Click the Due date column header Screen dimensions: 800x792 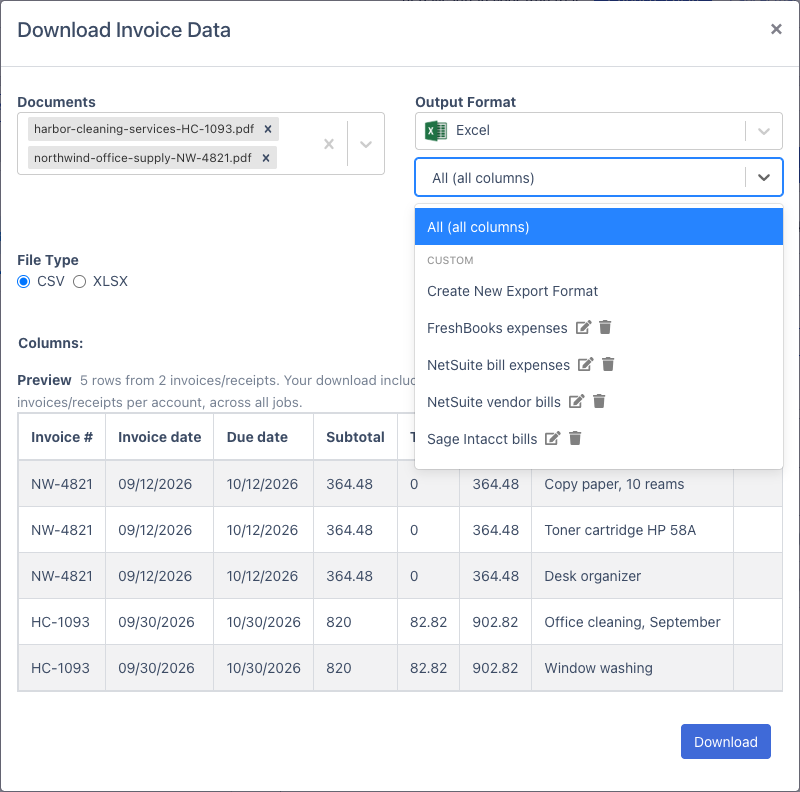pyautogui.click(x=263, y=437)
